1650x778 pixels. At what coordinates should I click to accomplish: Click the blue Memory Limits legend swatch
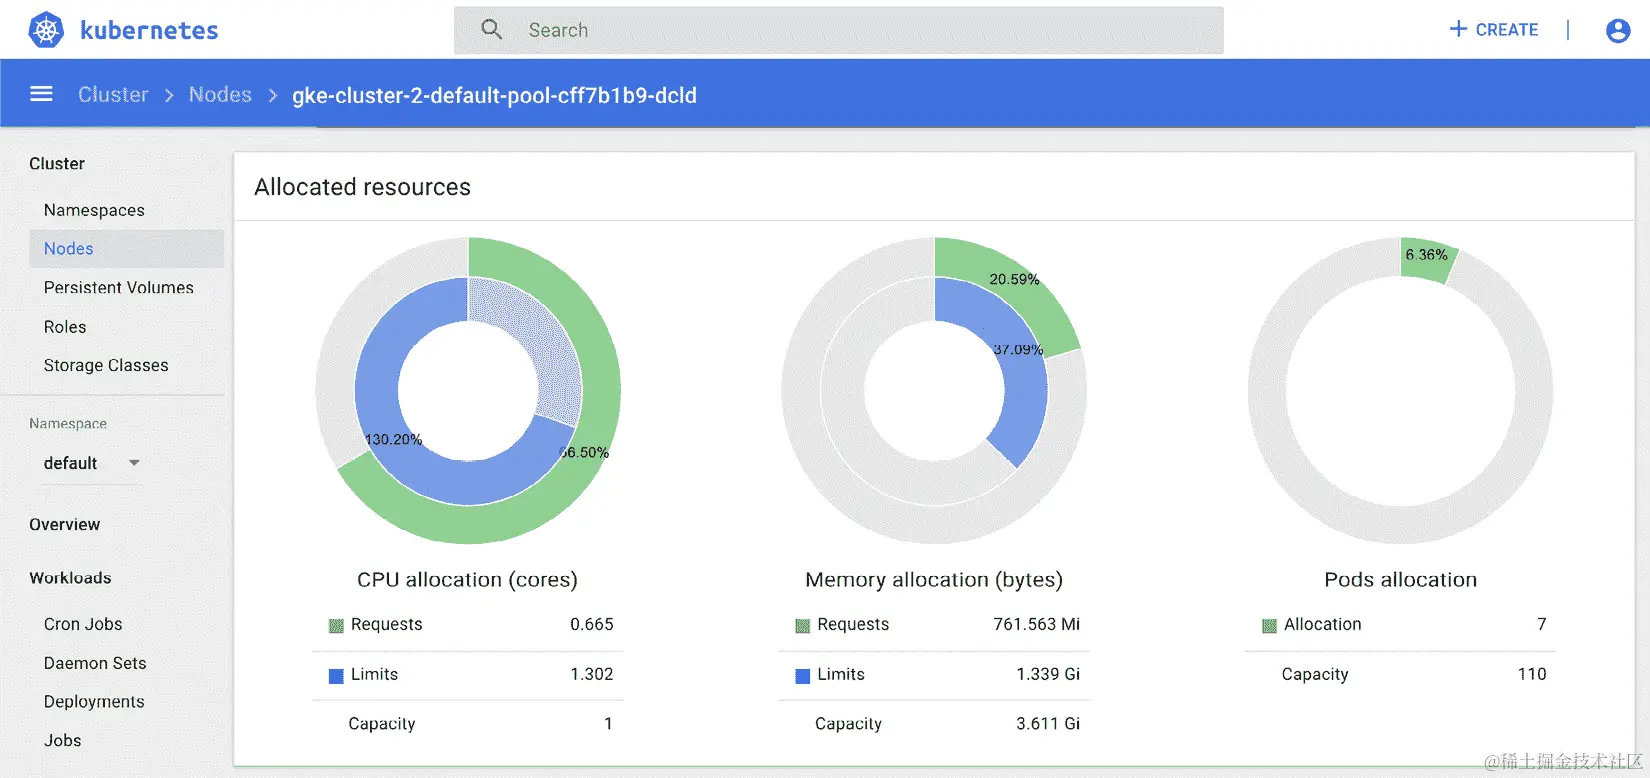click(802, 676)
